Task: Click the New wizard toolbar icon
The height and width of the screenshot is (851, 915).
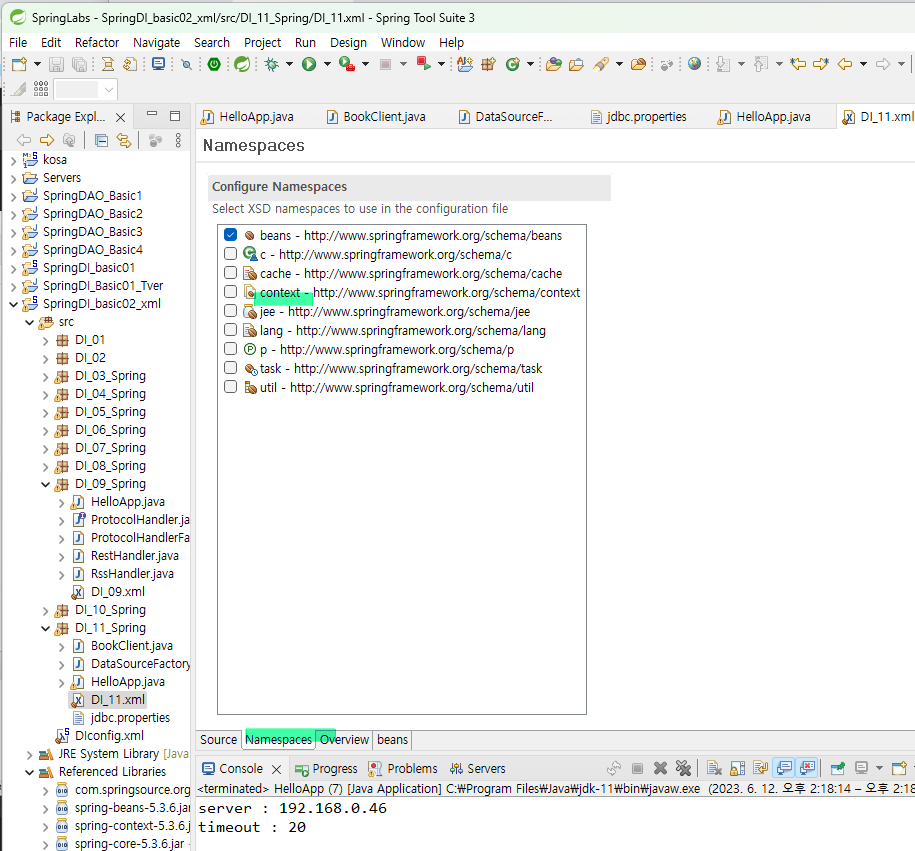Action: (x=19, y=64)
